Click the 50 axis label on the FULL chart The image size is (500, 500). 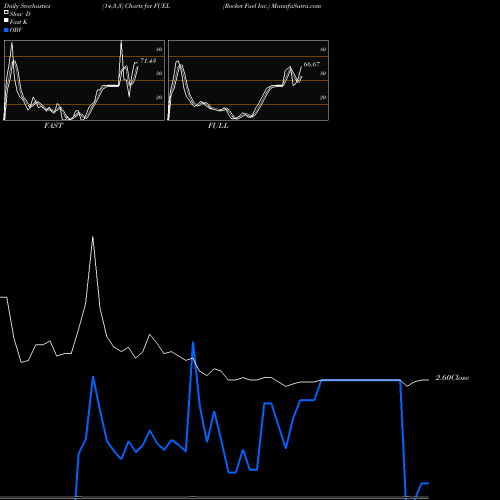(x=323, y=73)
